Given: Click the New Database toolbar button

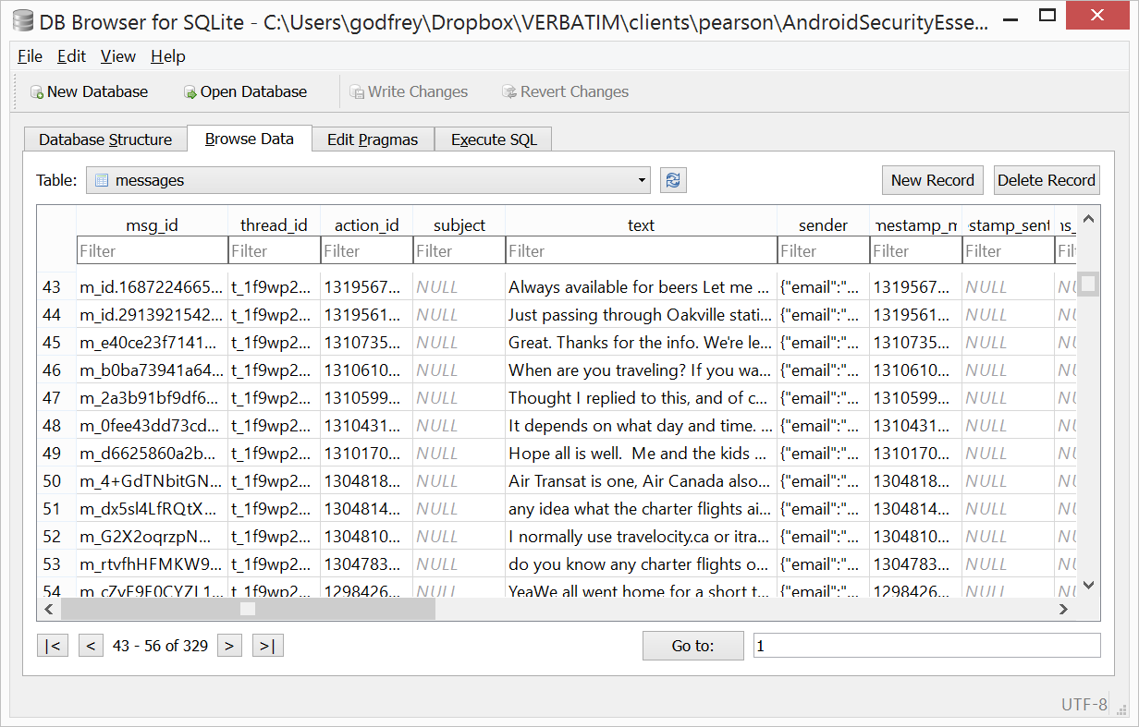Looking at the screenshot, I should point(89,92).
